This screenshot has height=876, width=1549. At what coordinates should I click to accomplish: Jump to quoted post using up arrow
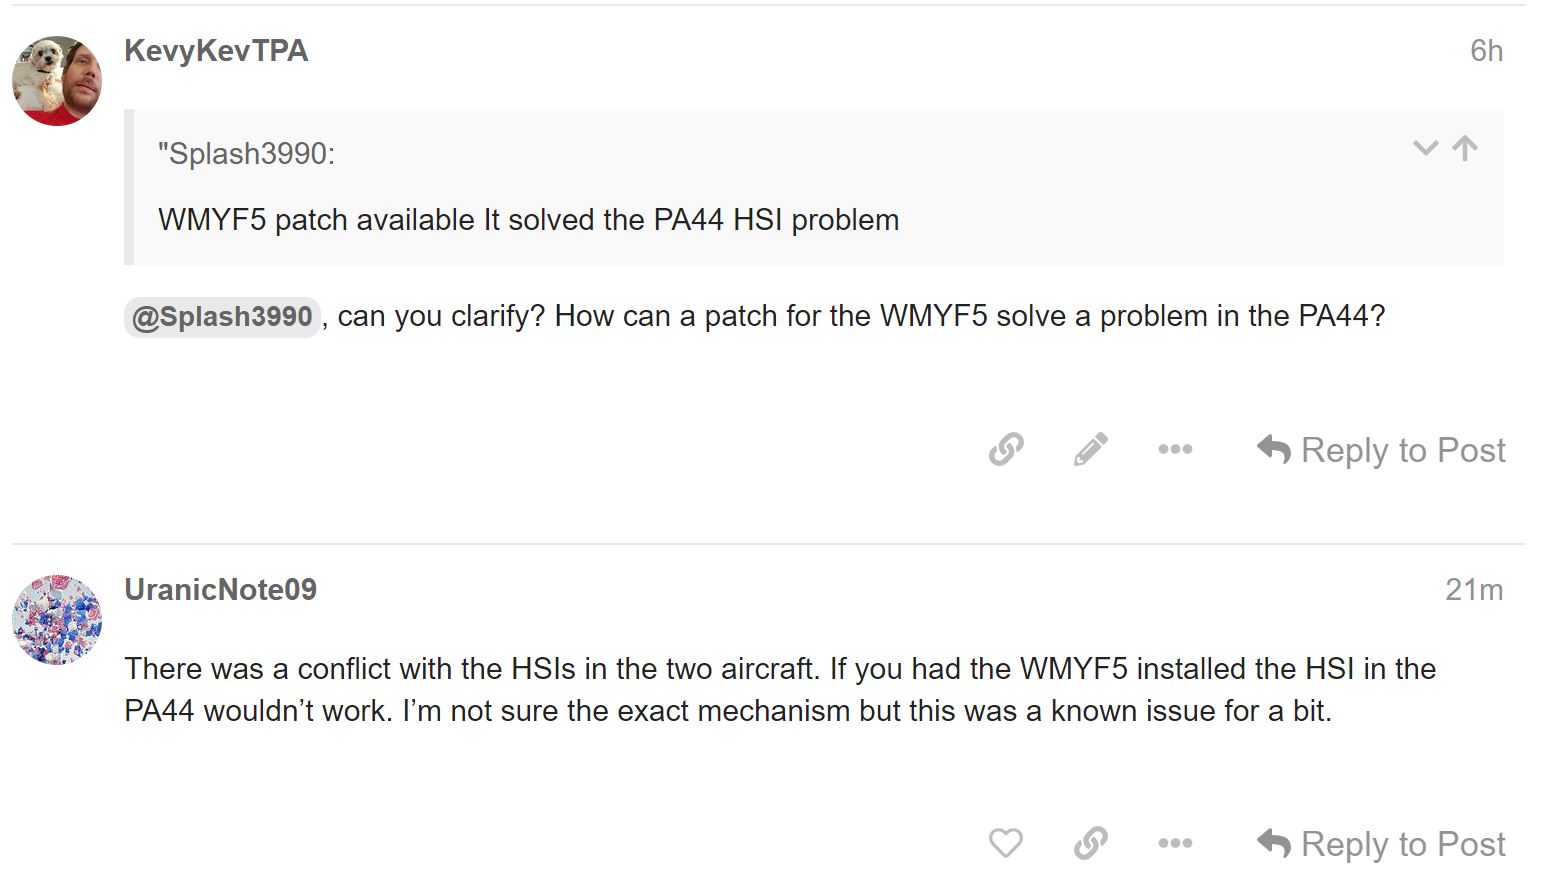click(x=1465, y=148)
